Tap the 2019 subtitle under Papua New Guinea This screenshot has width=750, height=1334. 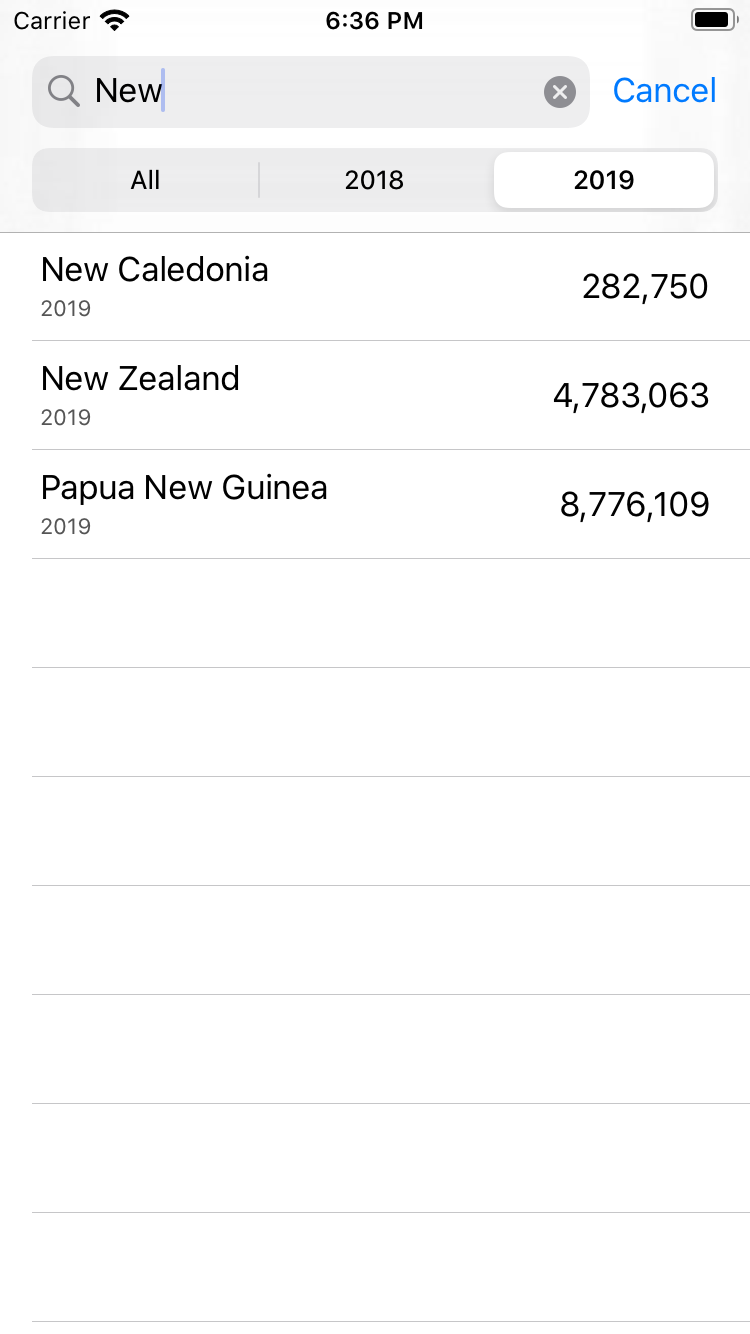point(66,527)
